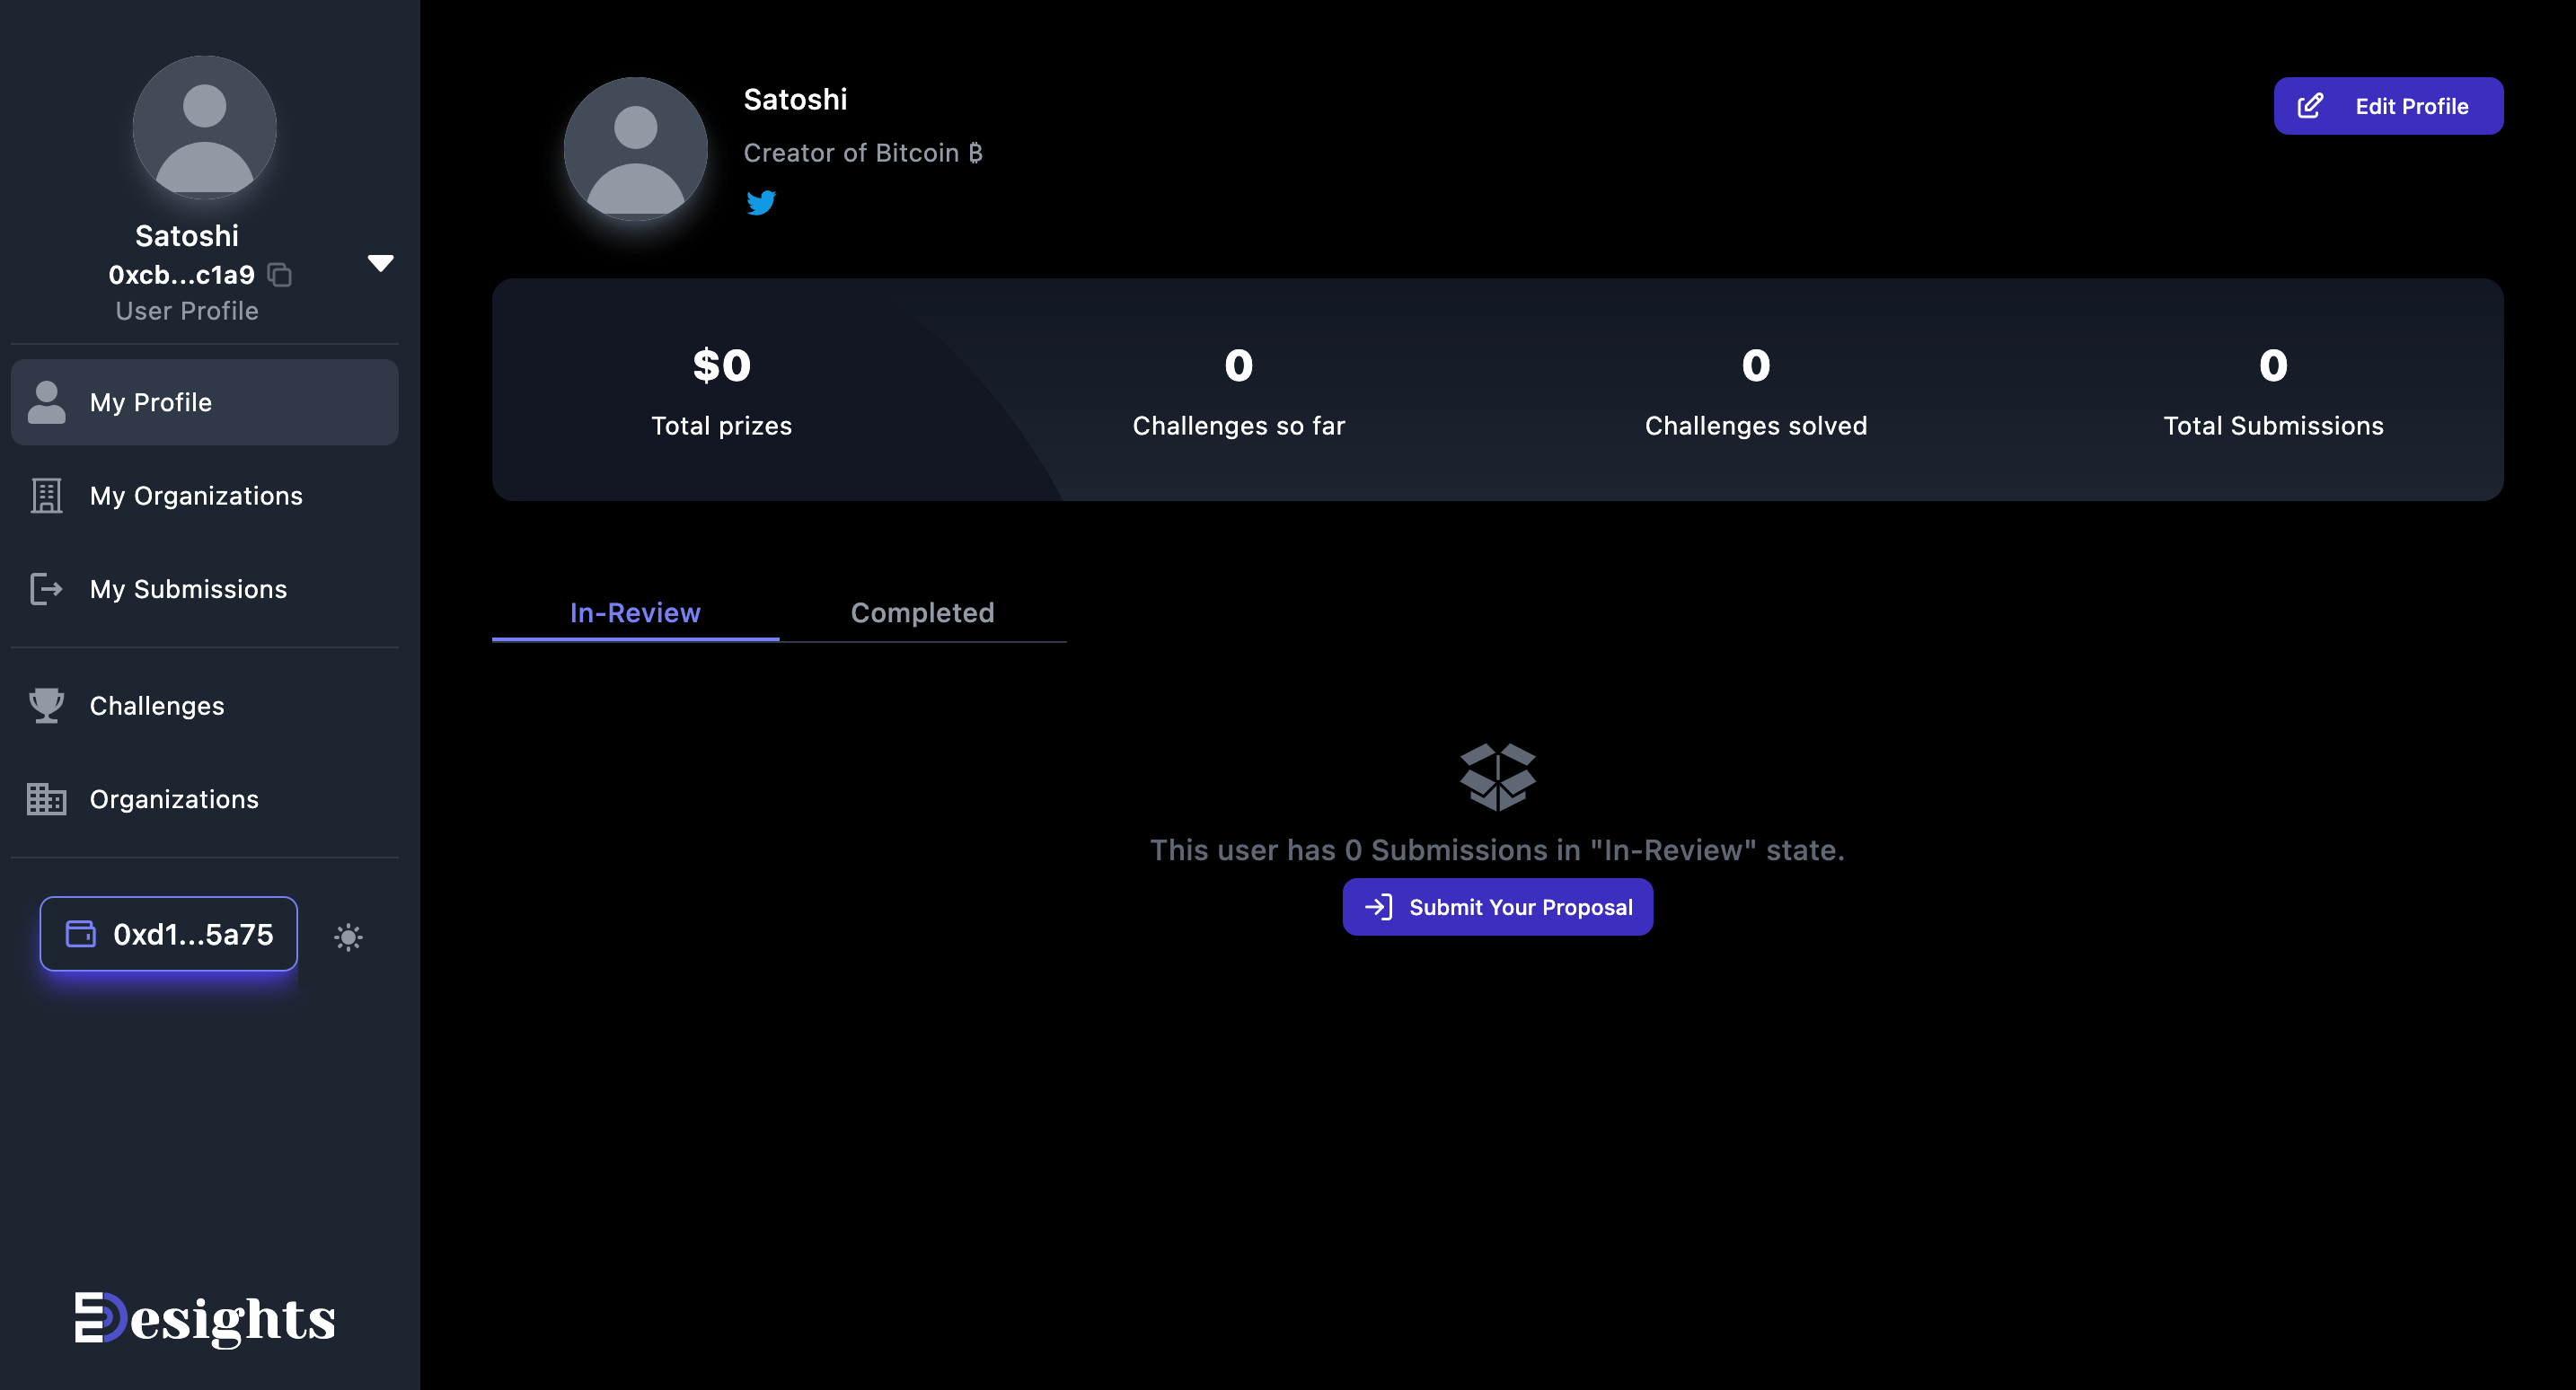Click the Desights logo
This screenshot has height=1390, width=2576.
coord(205,1318)
